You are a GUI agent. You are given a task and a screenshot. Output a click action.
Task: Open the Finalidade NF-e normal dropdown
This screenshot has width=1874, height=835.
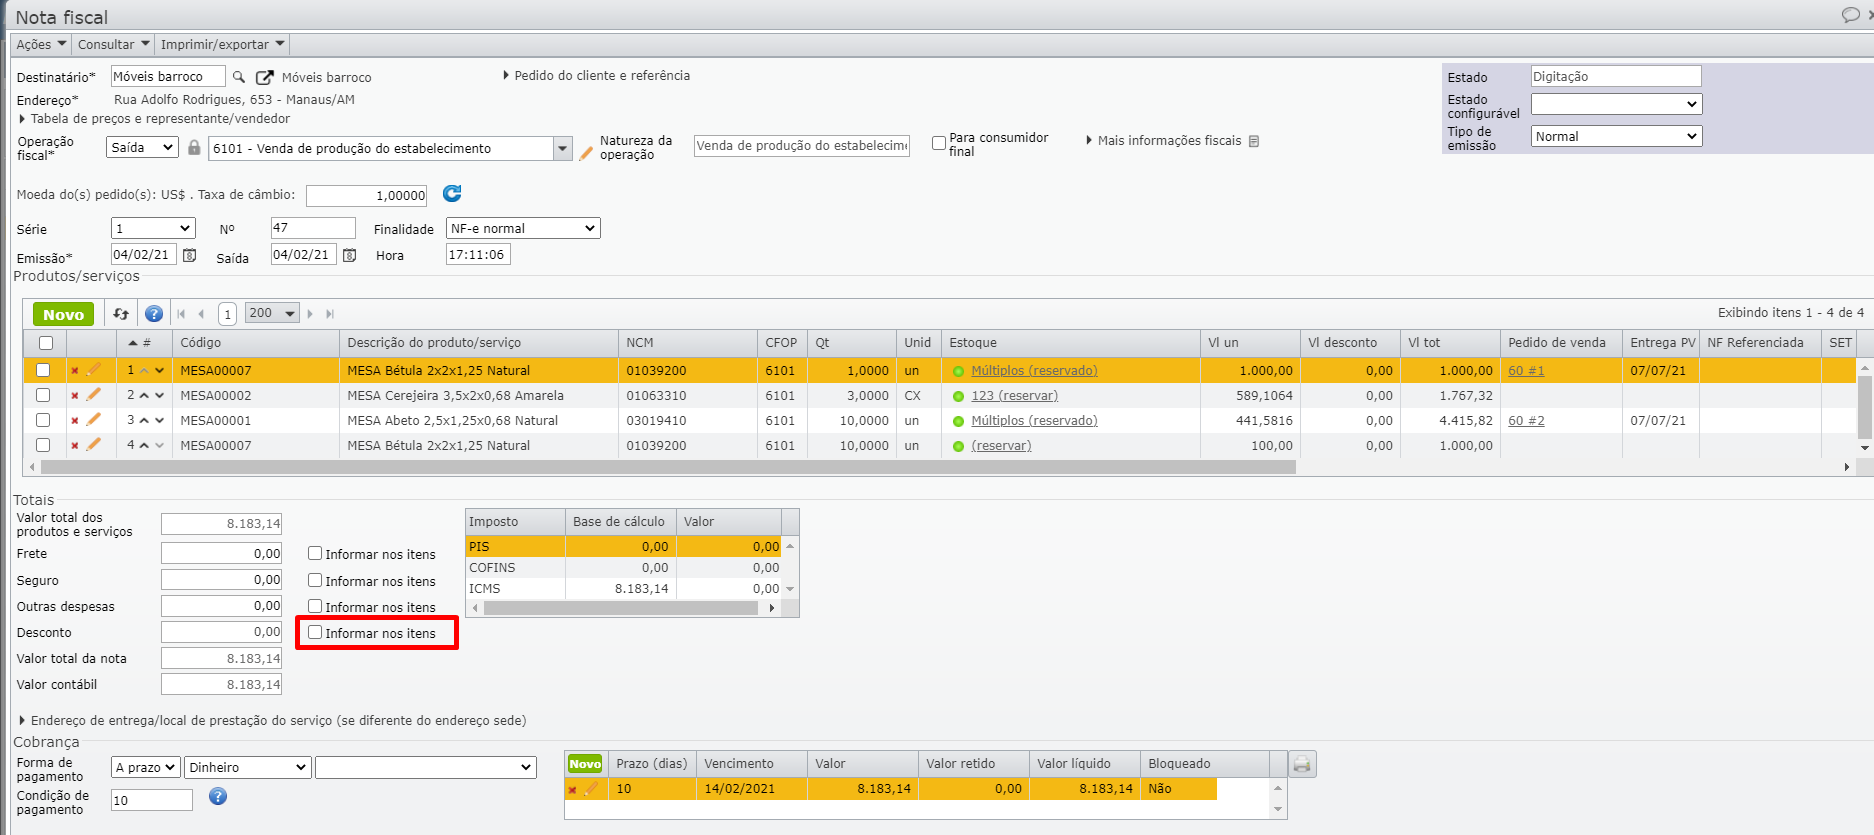pos(522,228)
